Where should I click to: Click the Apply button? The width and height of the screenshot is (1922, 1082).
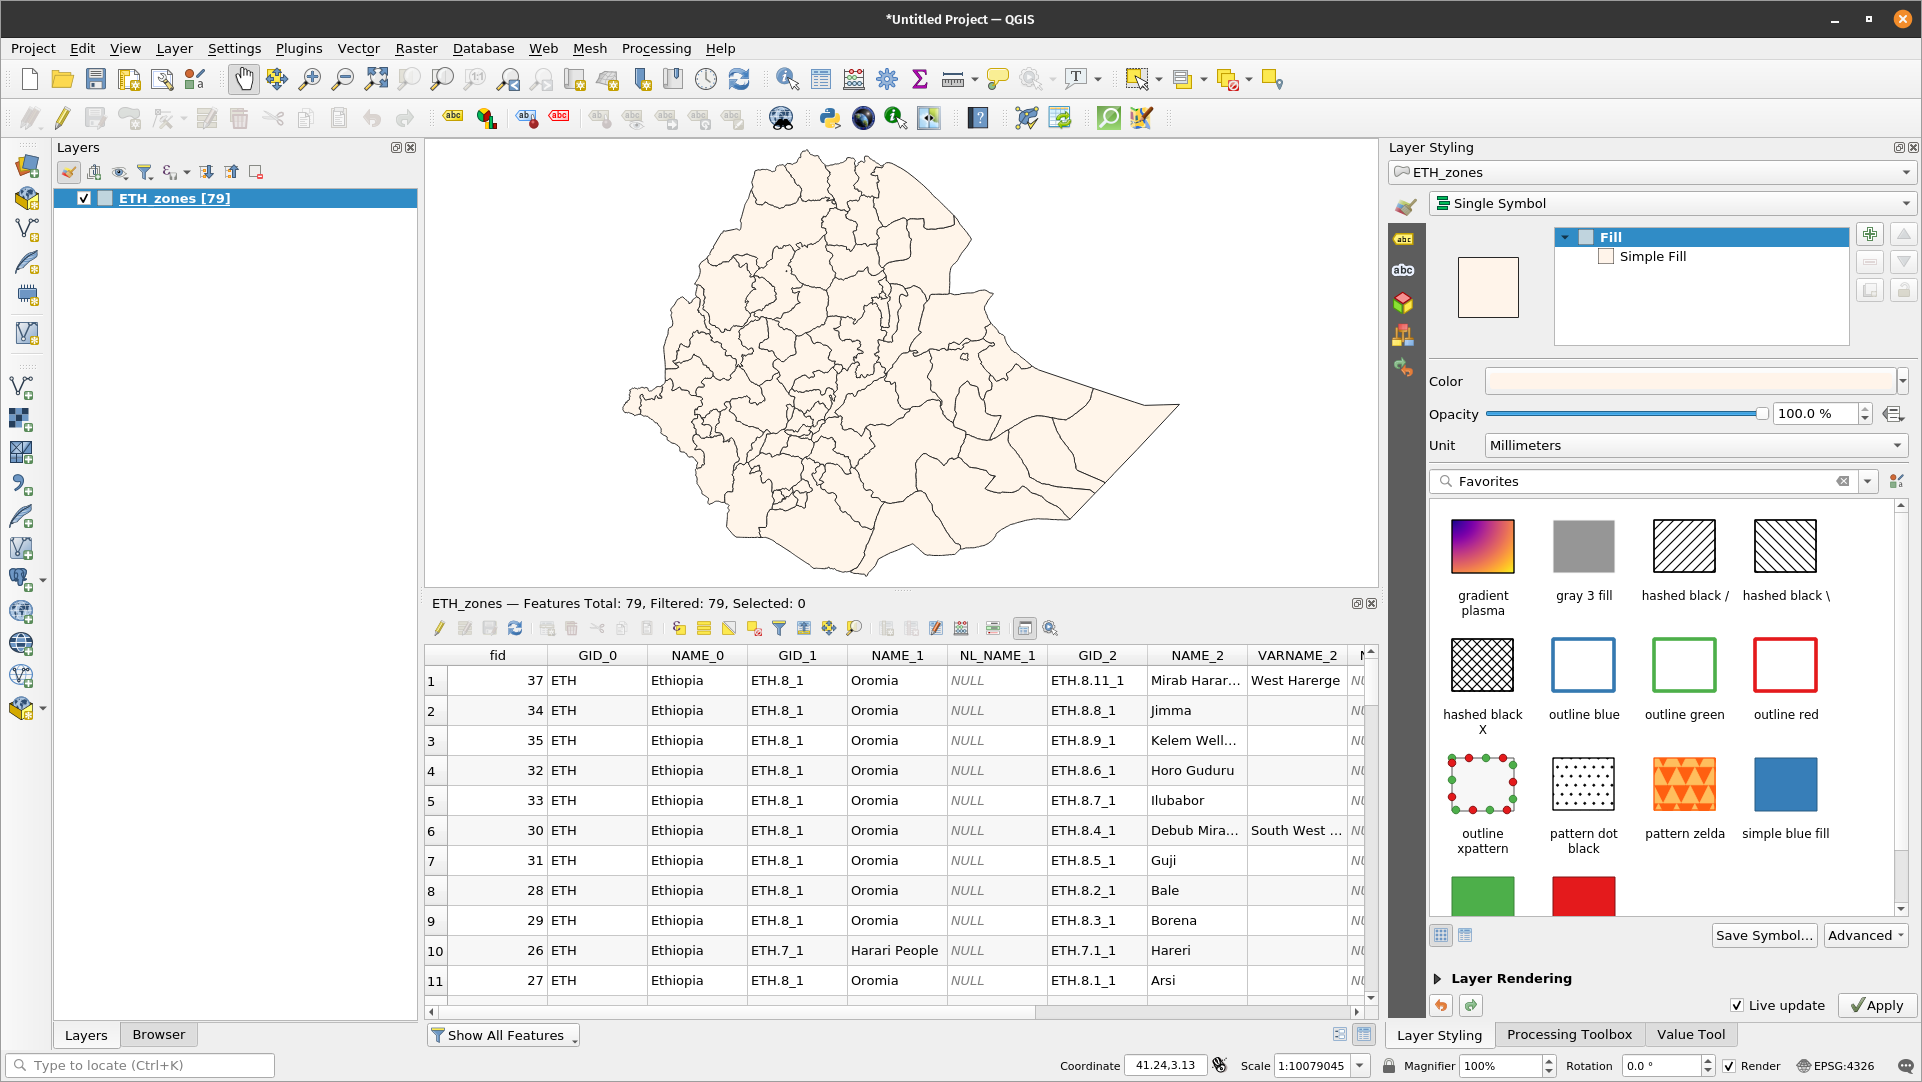pyautogui.click(x=1877, y=1006)
